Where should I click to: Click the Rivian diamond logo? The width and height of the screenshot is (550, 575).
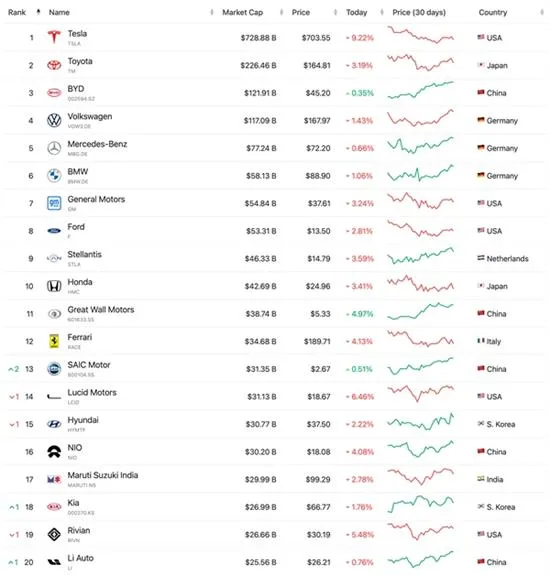[54, 535]
